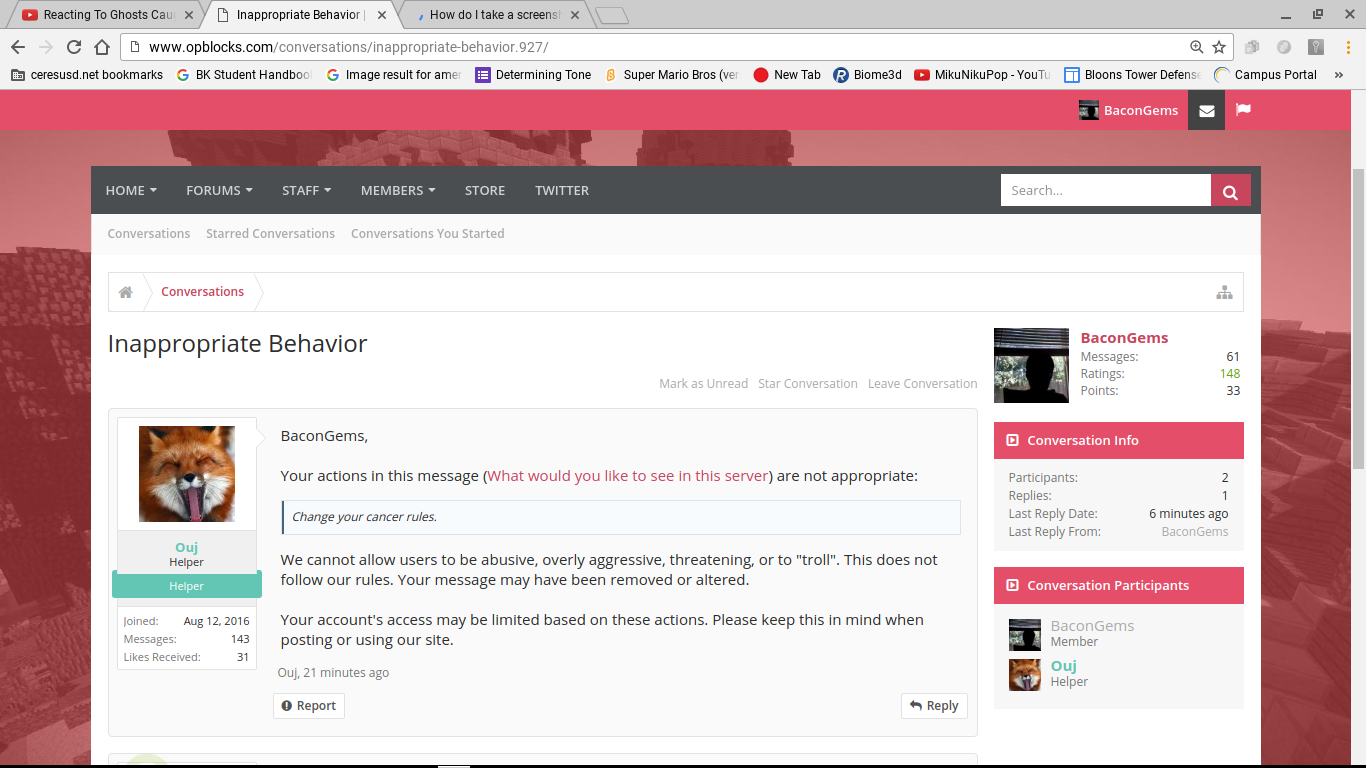The width and height of the screenshot is (1366, 768).
Task: Click Ouj participant fox thumbnail
Action: click(1025, 675)
